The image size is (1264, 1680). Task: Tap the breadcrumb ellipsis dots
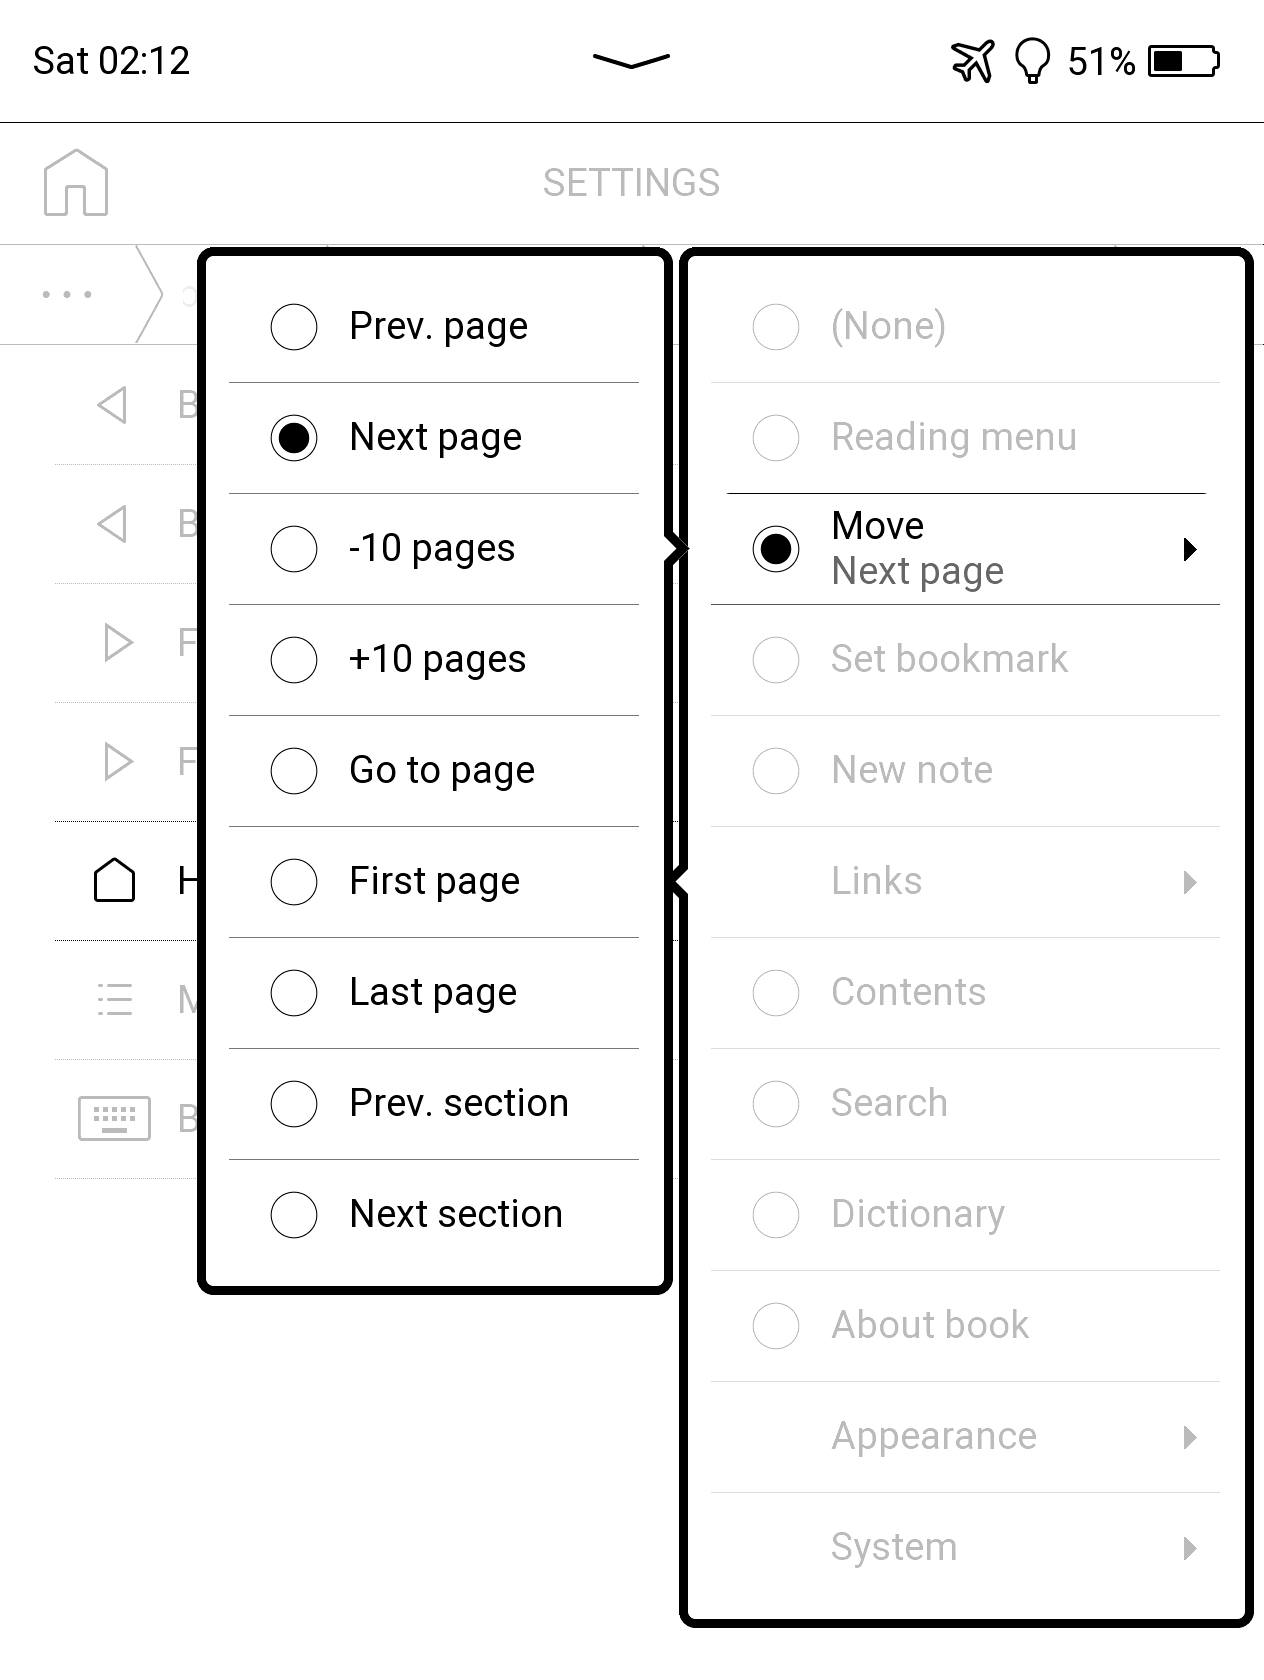(67, 295)
